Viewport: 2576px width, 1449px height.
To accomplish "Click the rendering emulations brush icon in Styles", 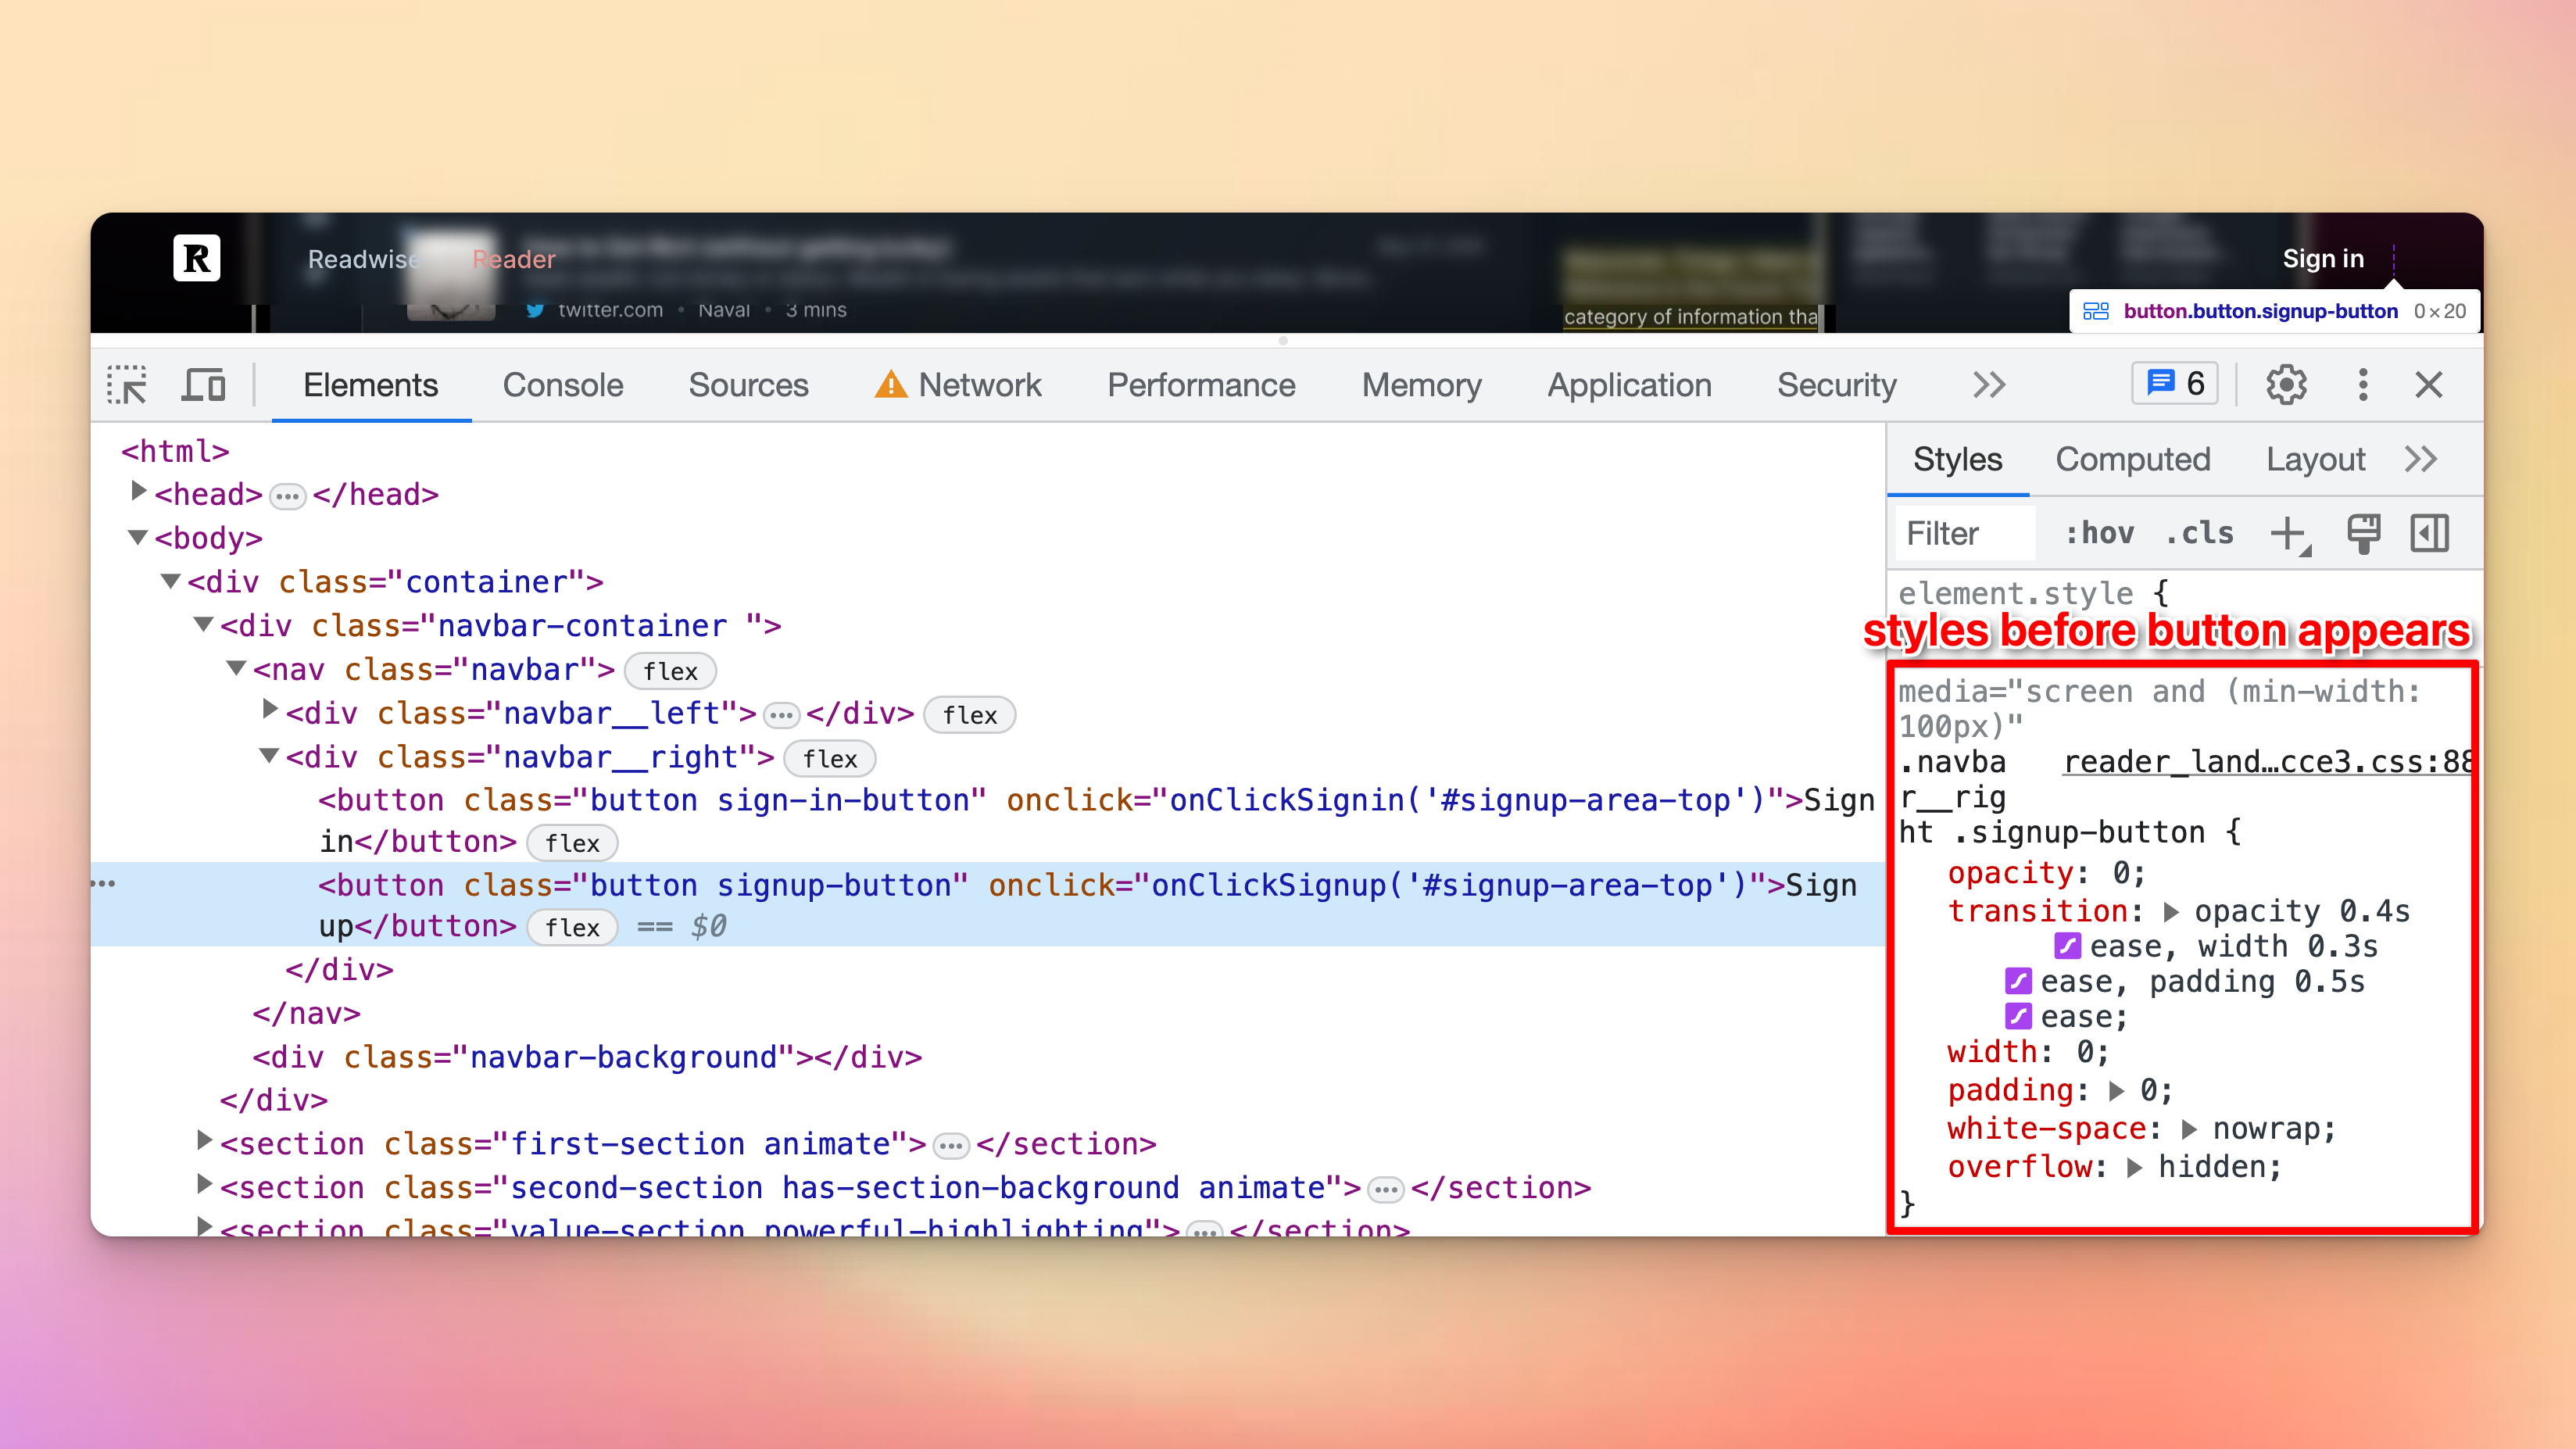I will [2363, 533].
